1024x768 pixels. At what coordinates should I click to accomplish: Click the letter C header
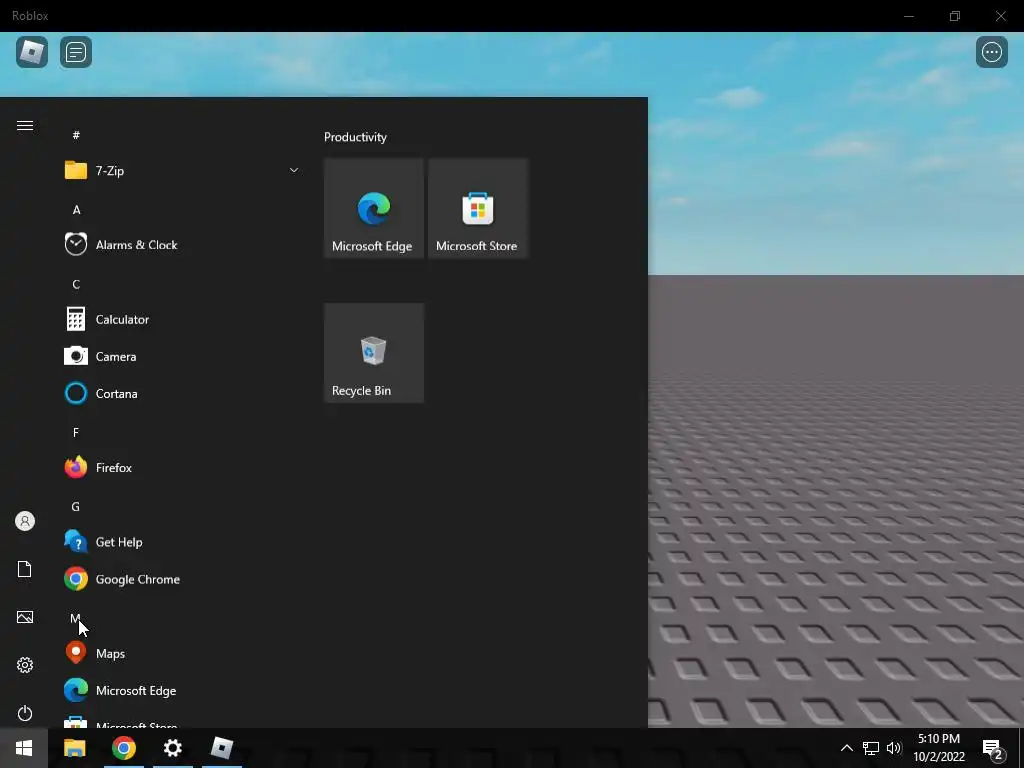click(x=76, y=284)
